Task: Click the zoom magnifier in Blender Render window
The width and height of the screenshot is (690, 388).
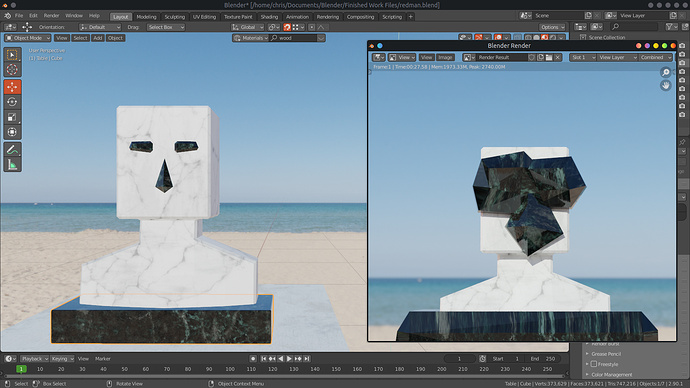Action: (x=665, y=72)
